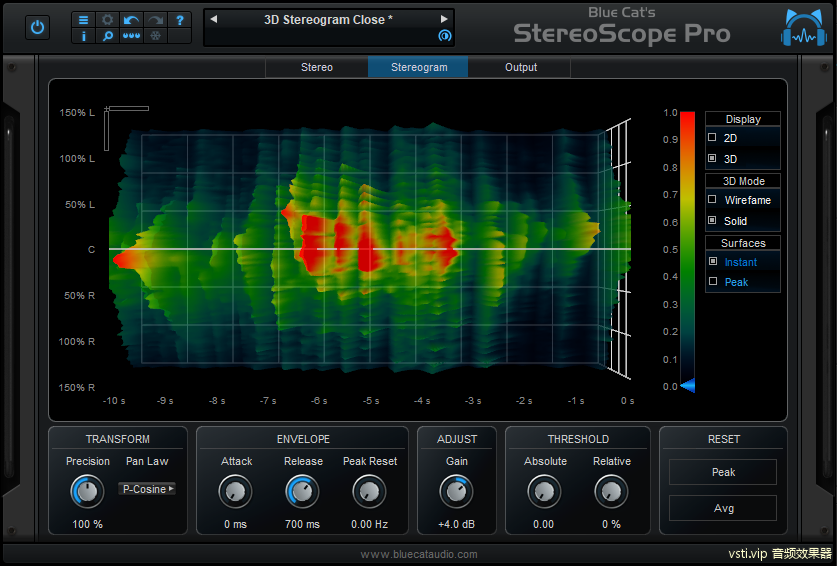Enable the Peak surface checkbox
This screenshot has width=837, height=566.
point(713,281)
